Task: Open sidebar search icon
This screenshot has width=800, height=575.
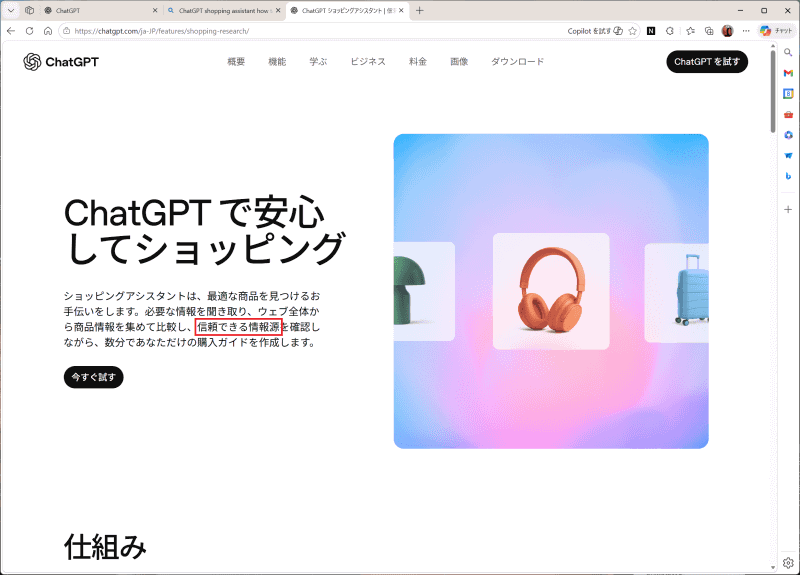Action: pyautogui.click(x=788, y=53)
